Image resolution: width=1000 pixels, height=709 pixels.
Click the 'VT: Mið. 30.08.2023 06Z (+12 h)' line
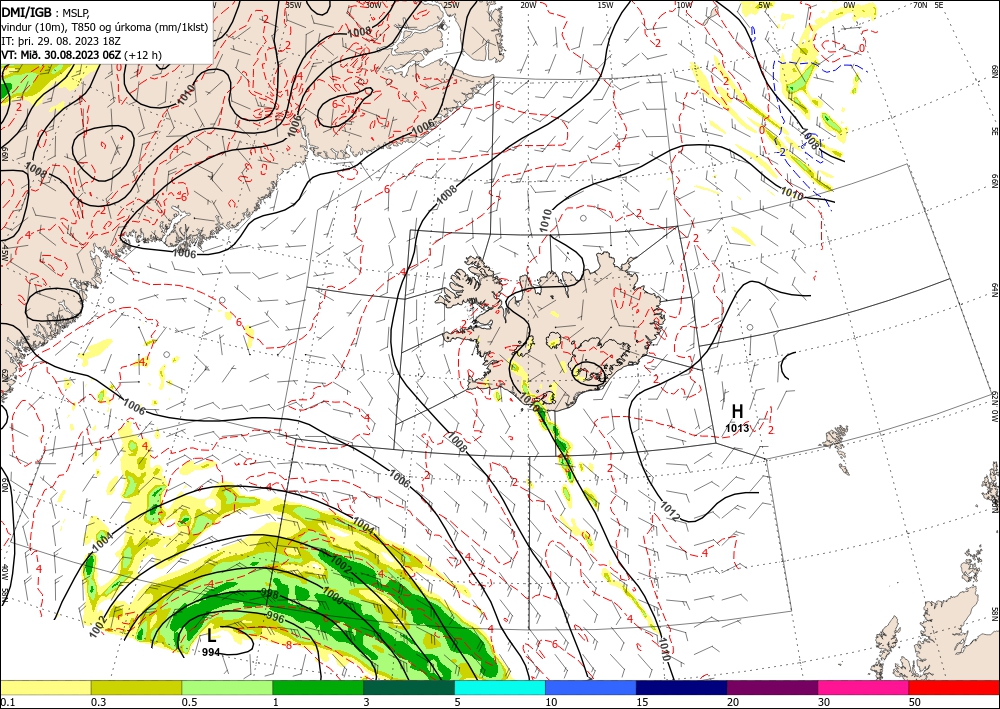(x=82, y=55)
